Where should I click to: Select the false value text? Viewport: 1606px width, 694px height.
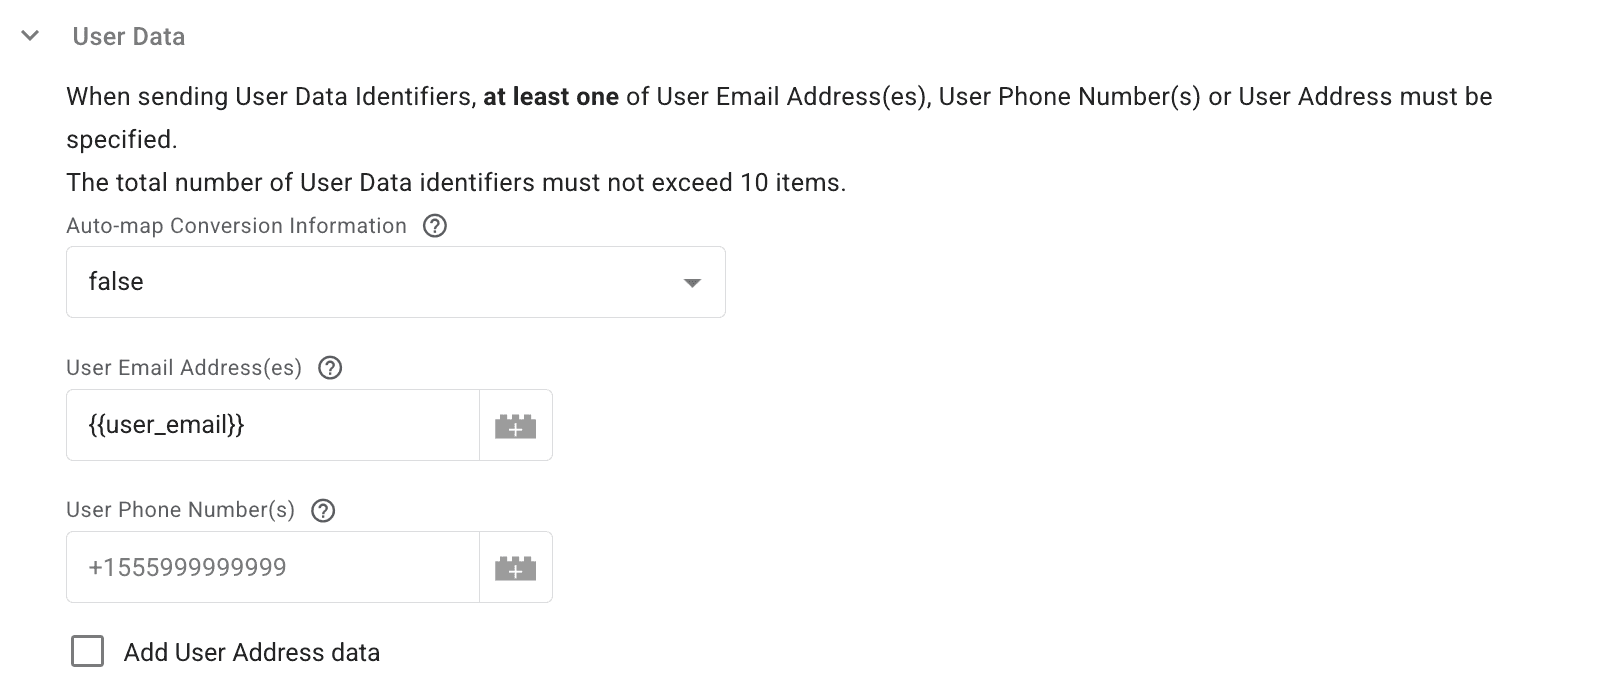(x=116, y=282)
